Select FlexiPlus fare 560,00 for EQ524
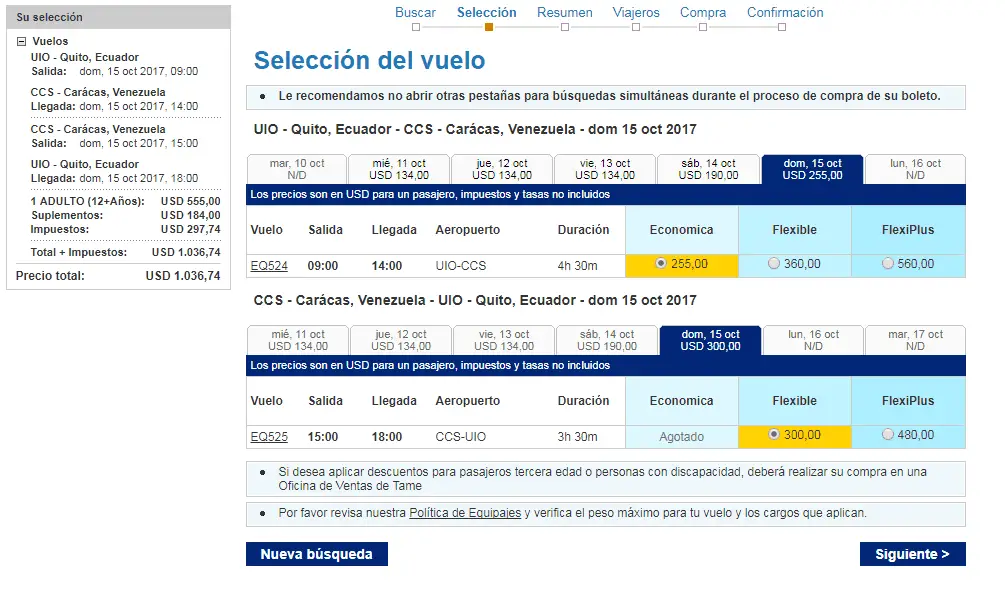Screen dimensions: 1005x595 (x=888, y=263)
